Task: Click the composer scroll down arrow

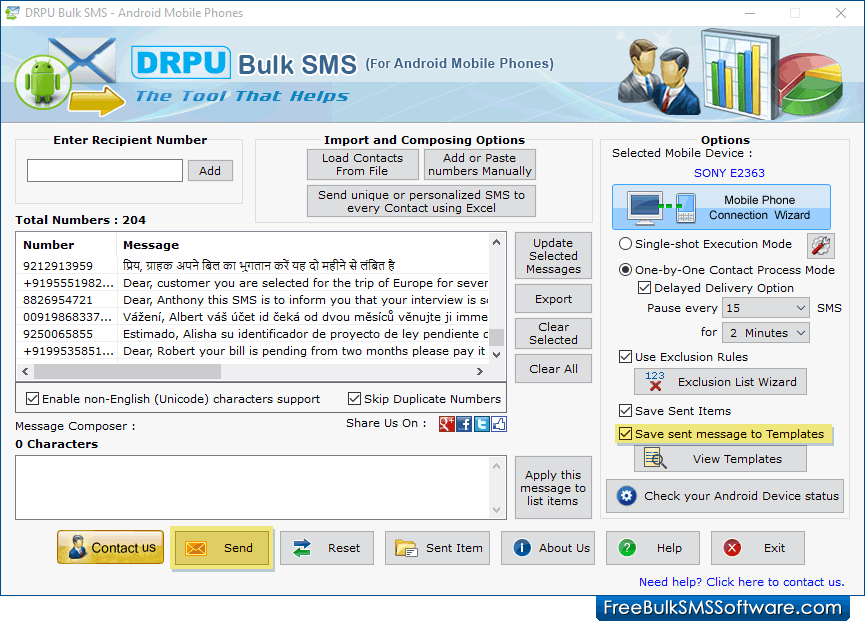Action: tap(496, 510)
